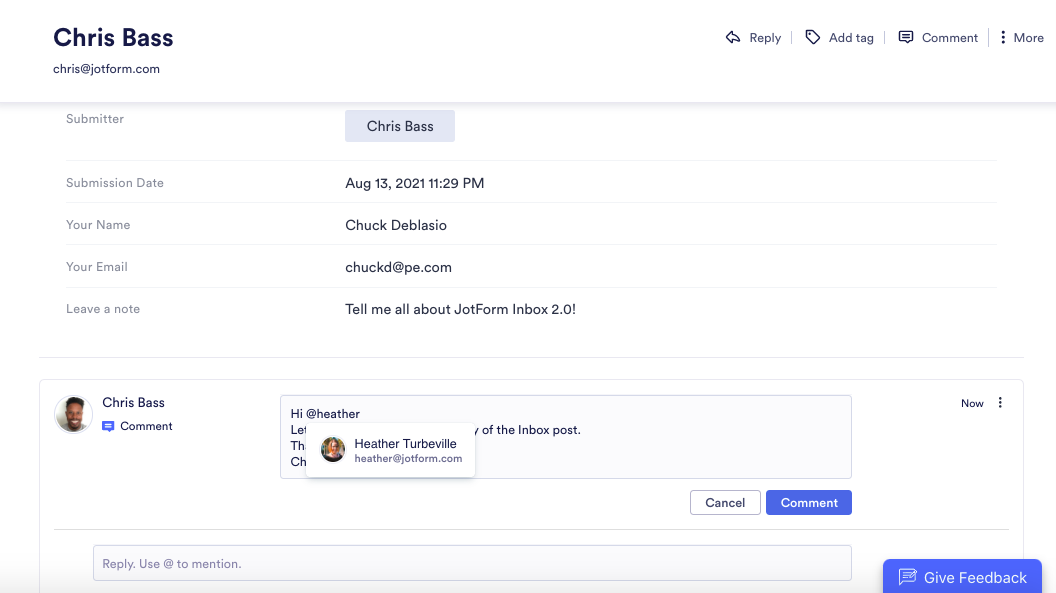Image resolution: width=1056 pixels, height=593 pixels.
Task: Click the Comment speech bubble icon in header
Action: (x=906, y=38)
